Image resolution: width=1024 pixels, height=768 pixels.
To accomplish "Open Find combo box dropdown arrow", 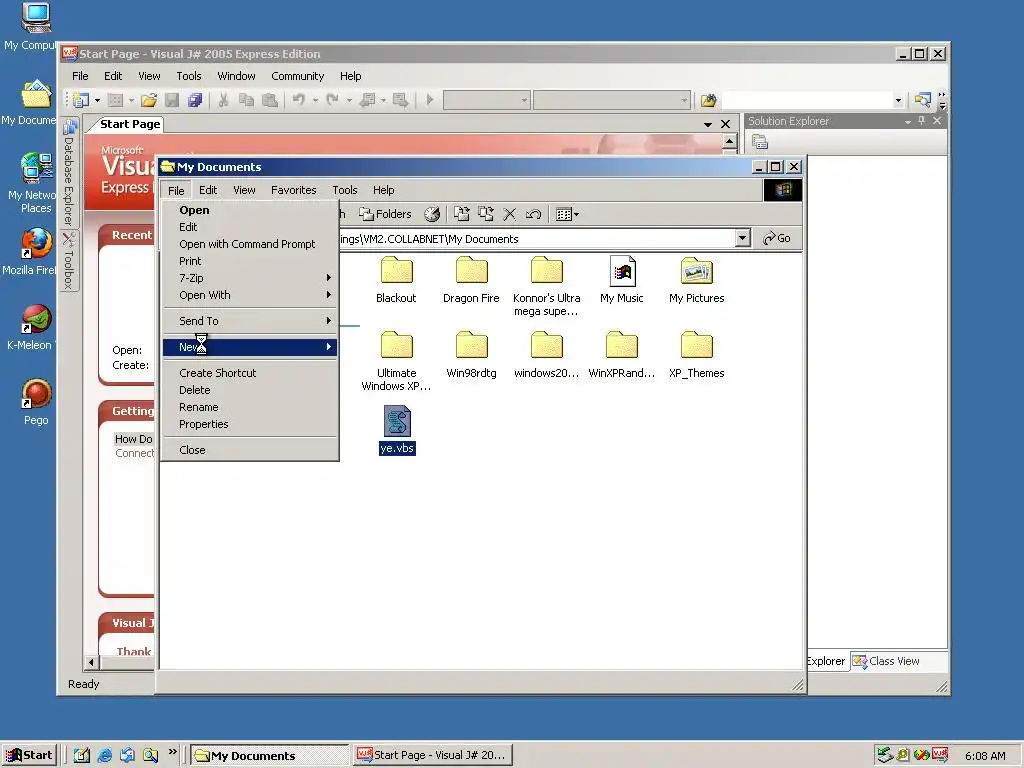I will 898,100.
